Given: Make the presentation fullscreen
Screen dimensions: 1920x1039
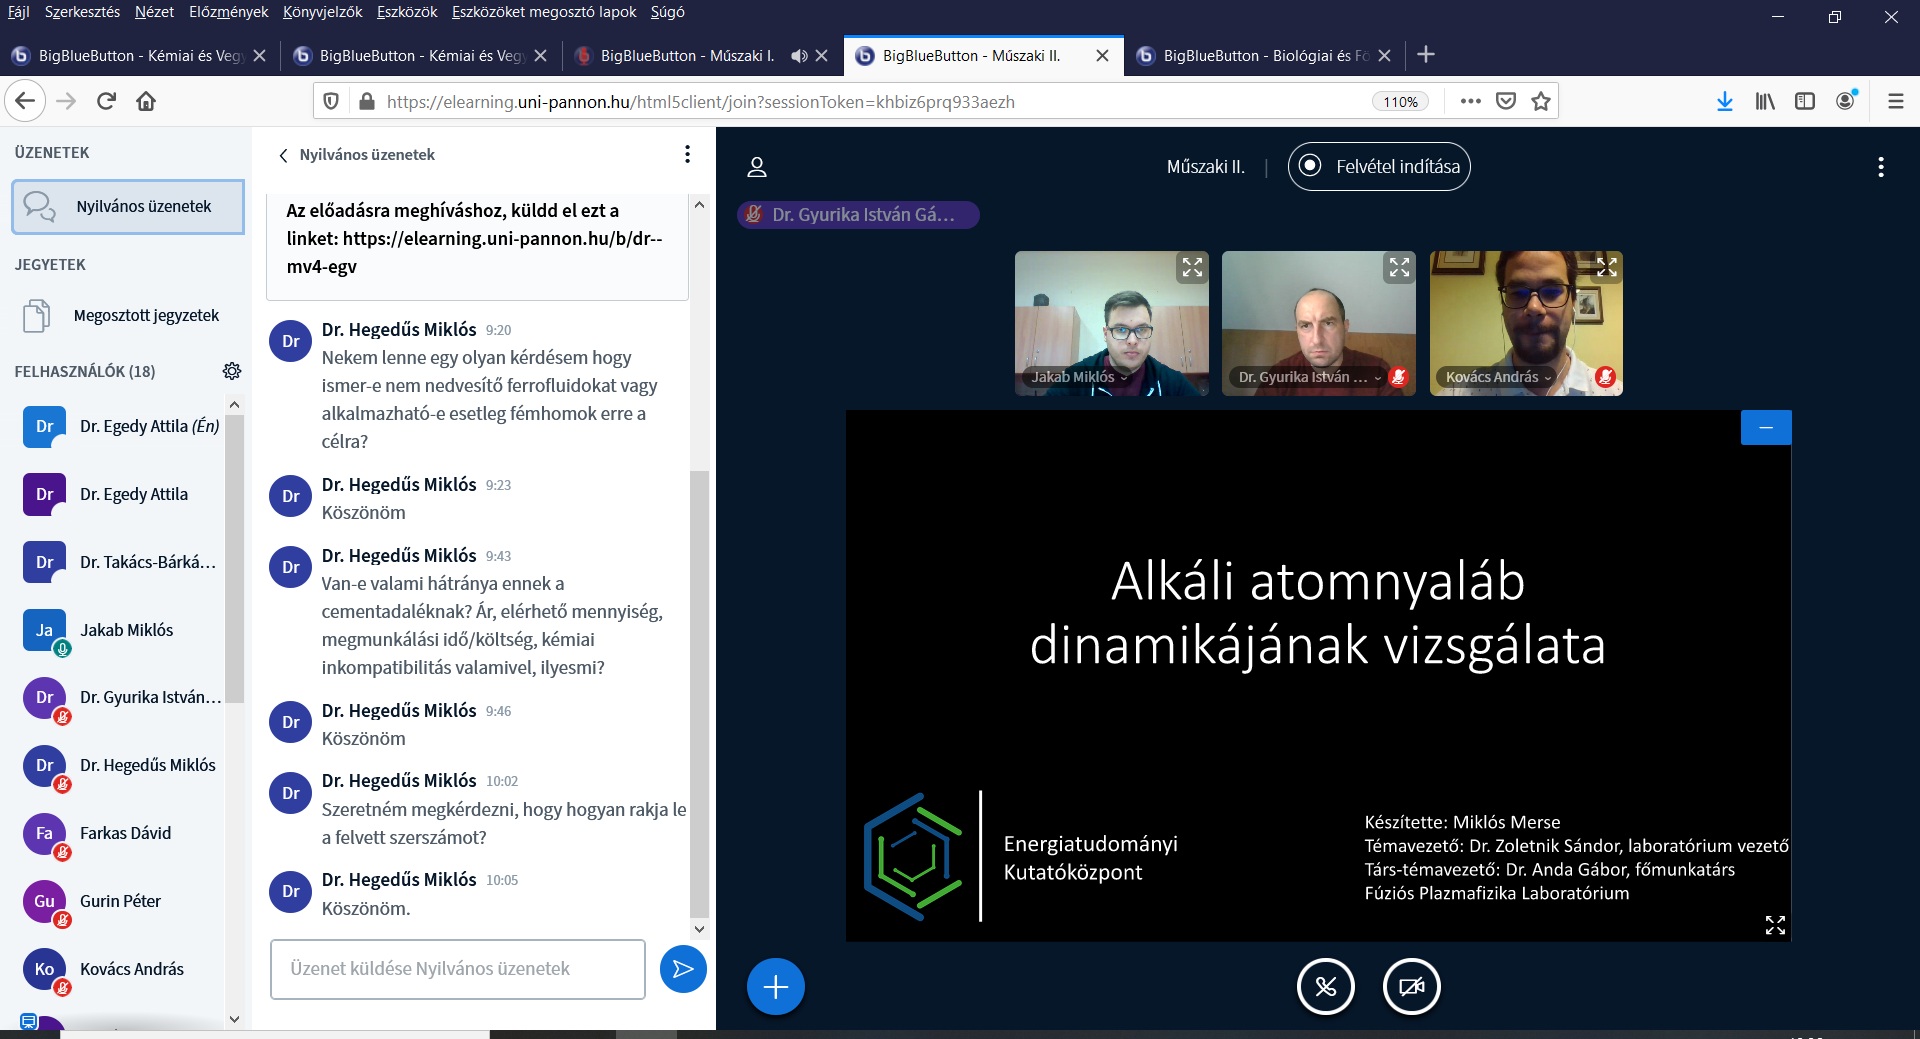Looking at the screenshot, I should pos(1775,925).
